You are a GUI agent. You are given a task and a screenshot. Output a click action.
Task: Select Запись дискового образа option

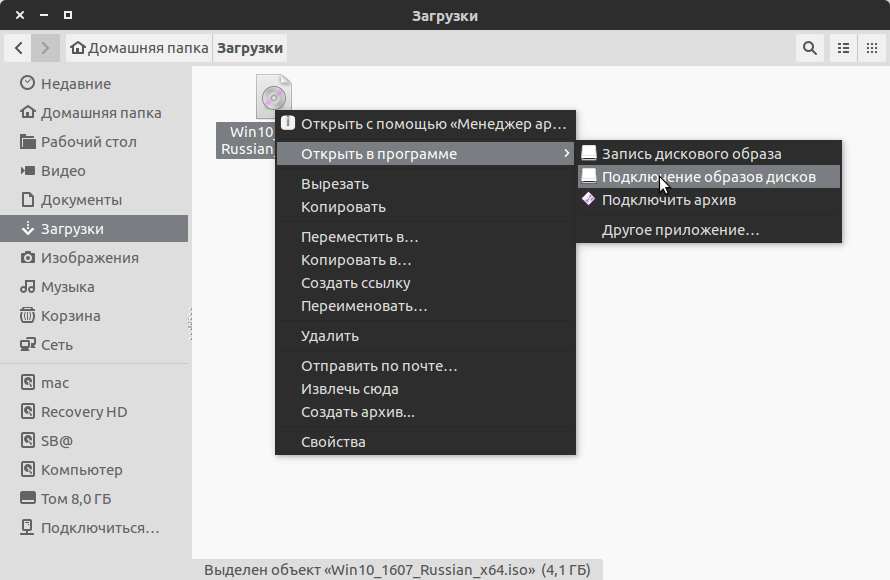pos(691,154)
